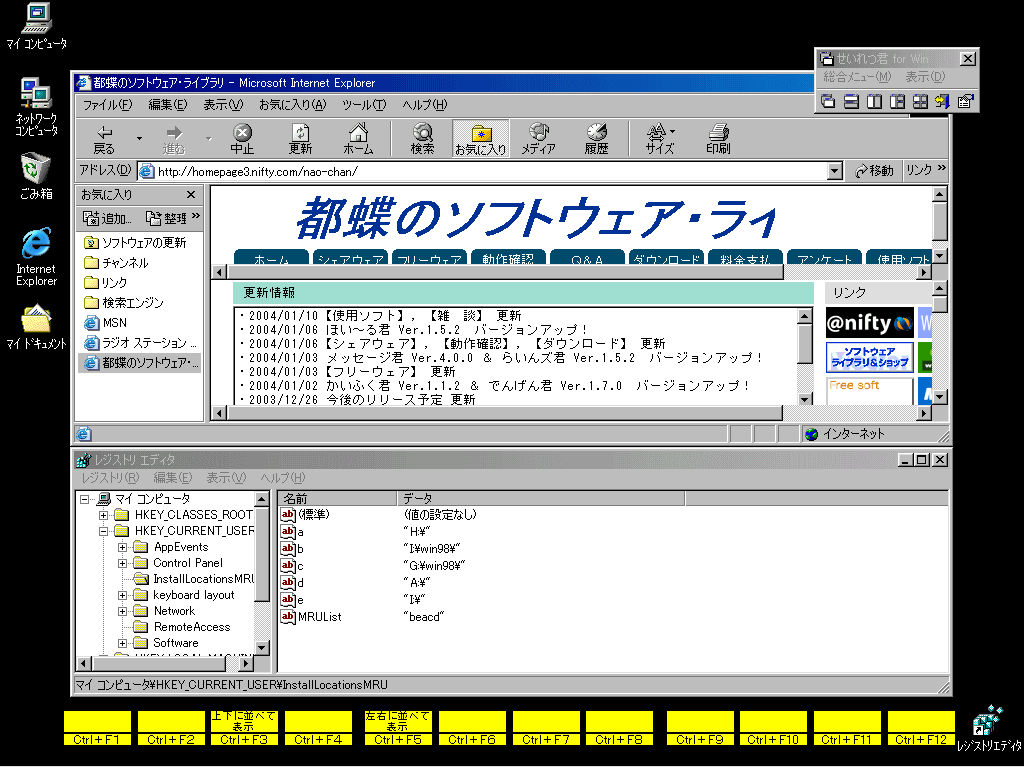Viewport: 1024px width, 768px height.
Task: Click the Q&A tab on the webpage
Action: [x=586, y=258]
